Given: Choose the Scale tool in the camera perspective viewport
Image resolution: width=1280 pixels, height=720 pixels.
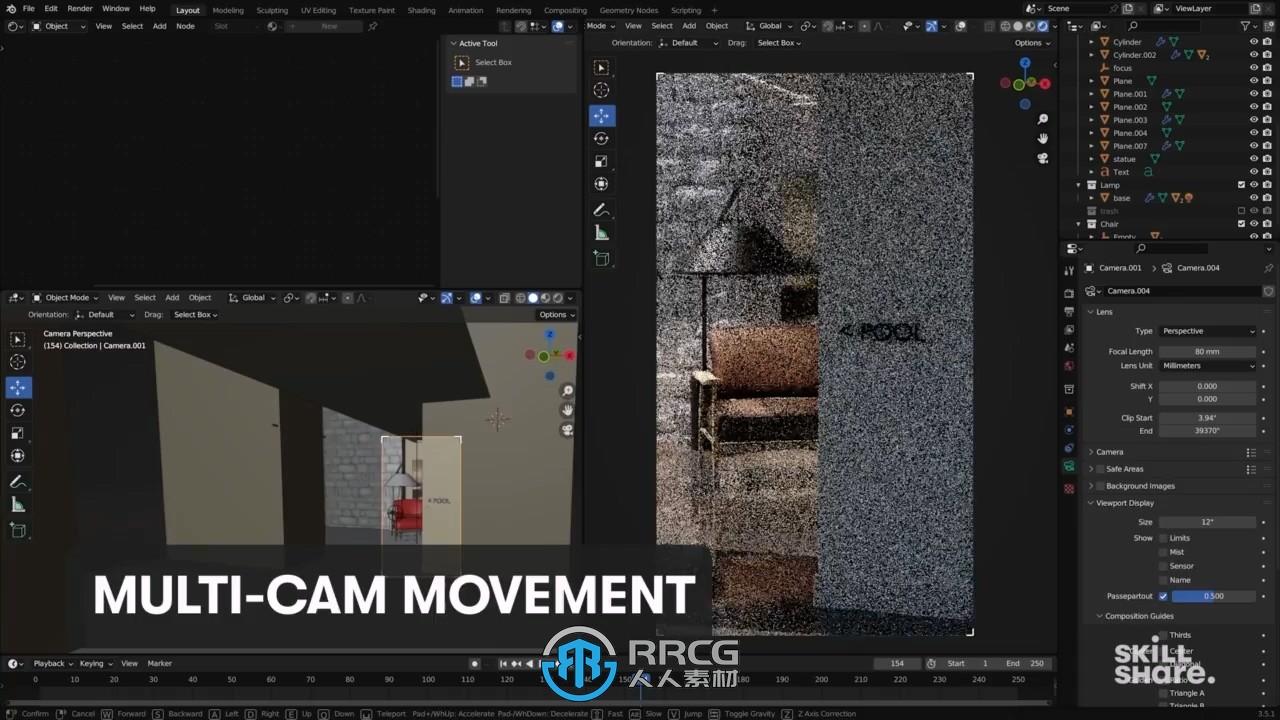Looking at the screenshot, I should coord(18,433).
